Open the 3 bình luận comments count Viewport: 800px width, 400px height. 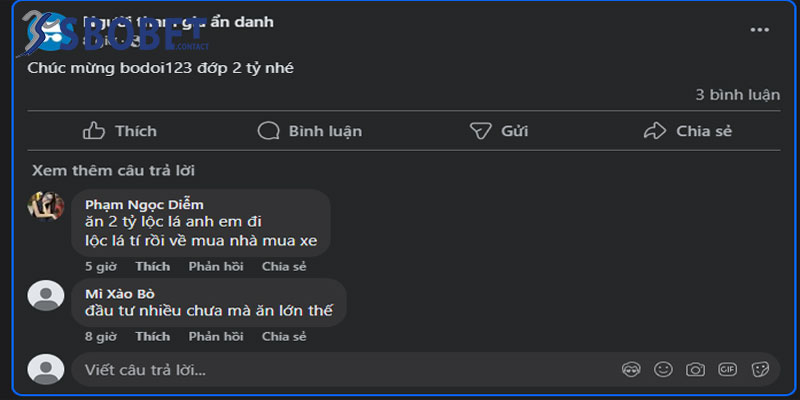(737, 95)
